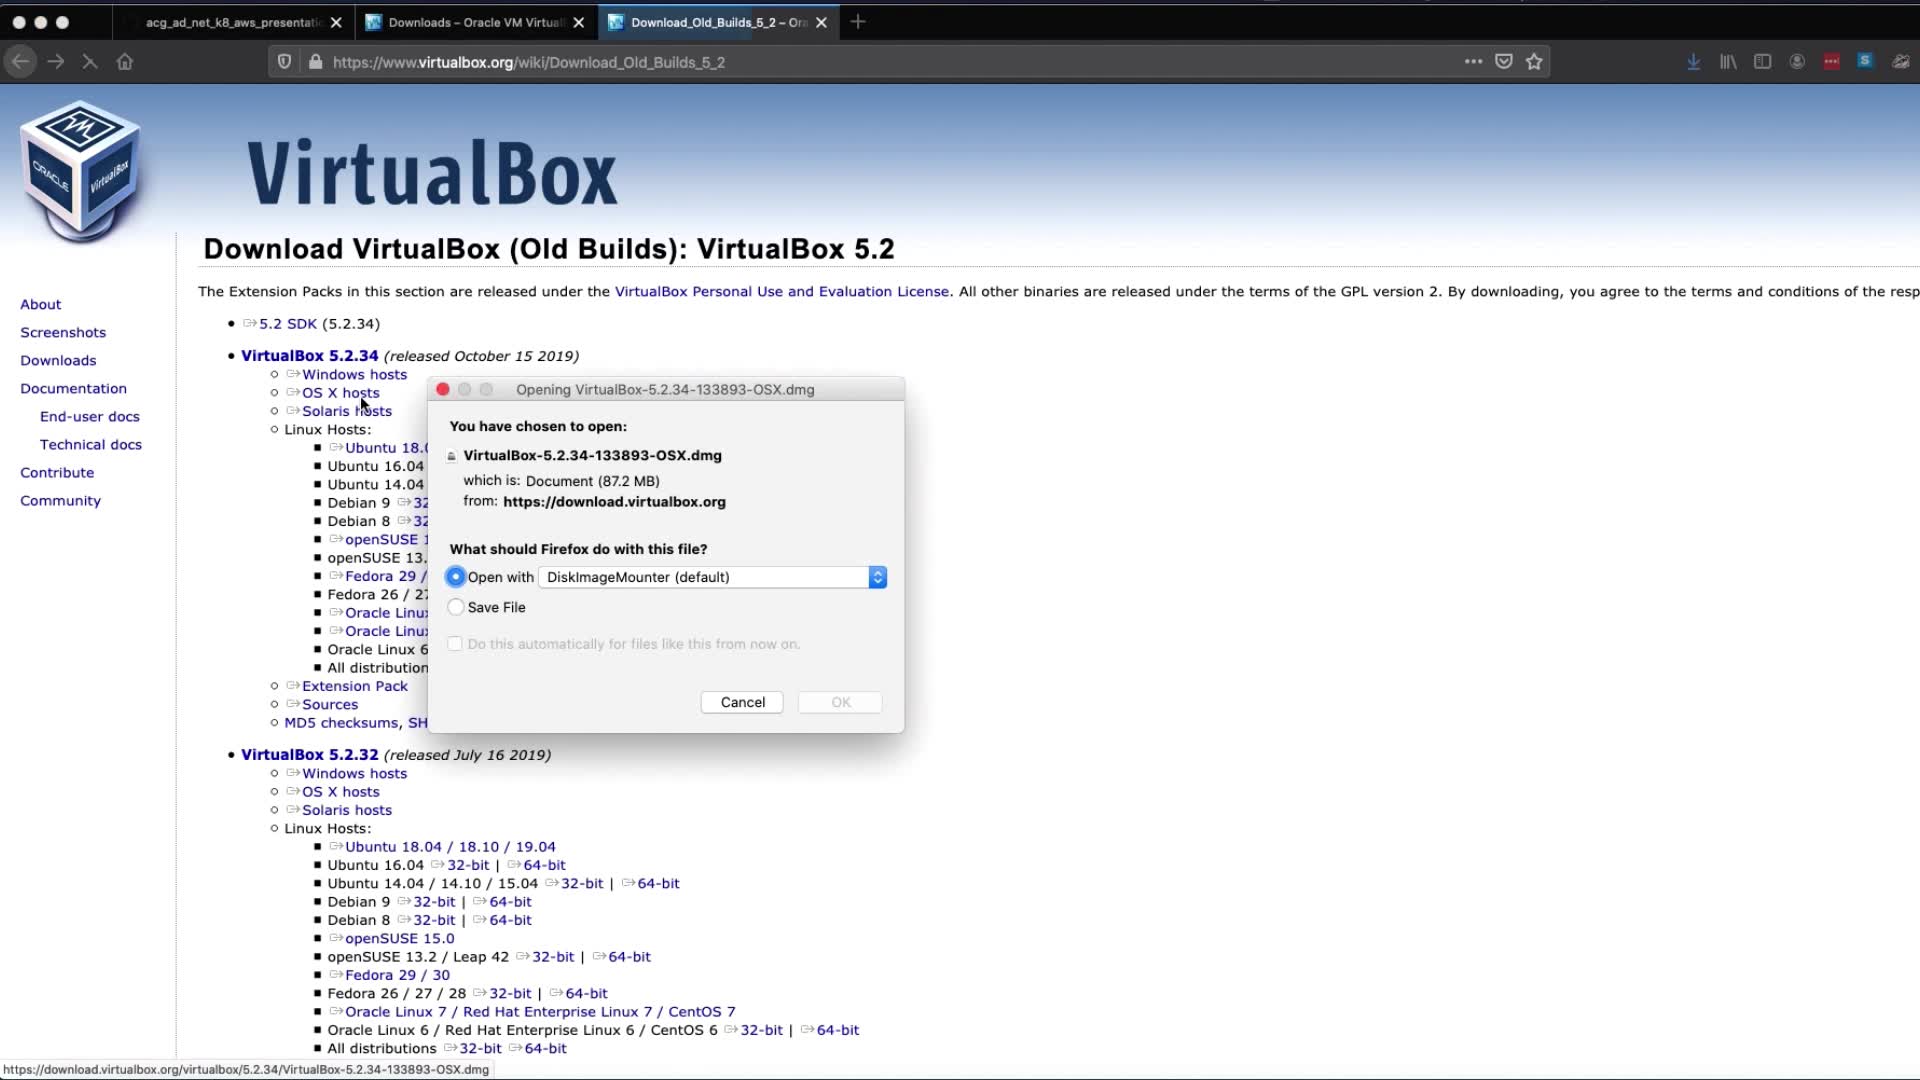Click the Extension Pack link for 5.2.34
The width and height of the screenshot is (1920, 1080).
point(354,686)
